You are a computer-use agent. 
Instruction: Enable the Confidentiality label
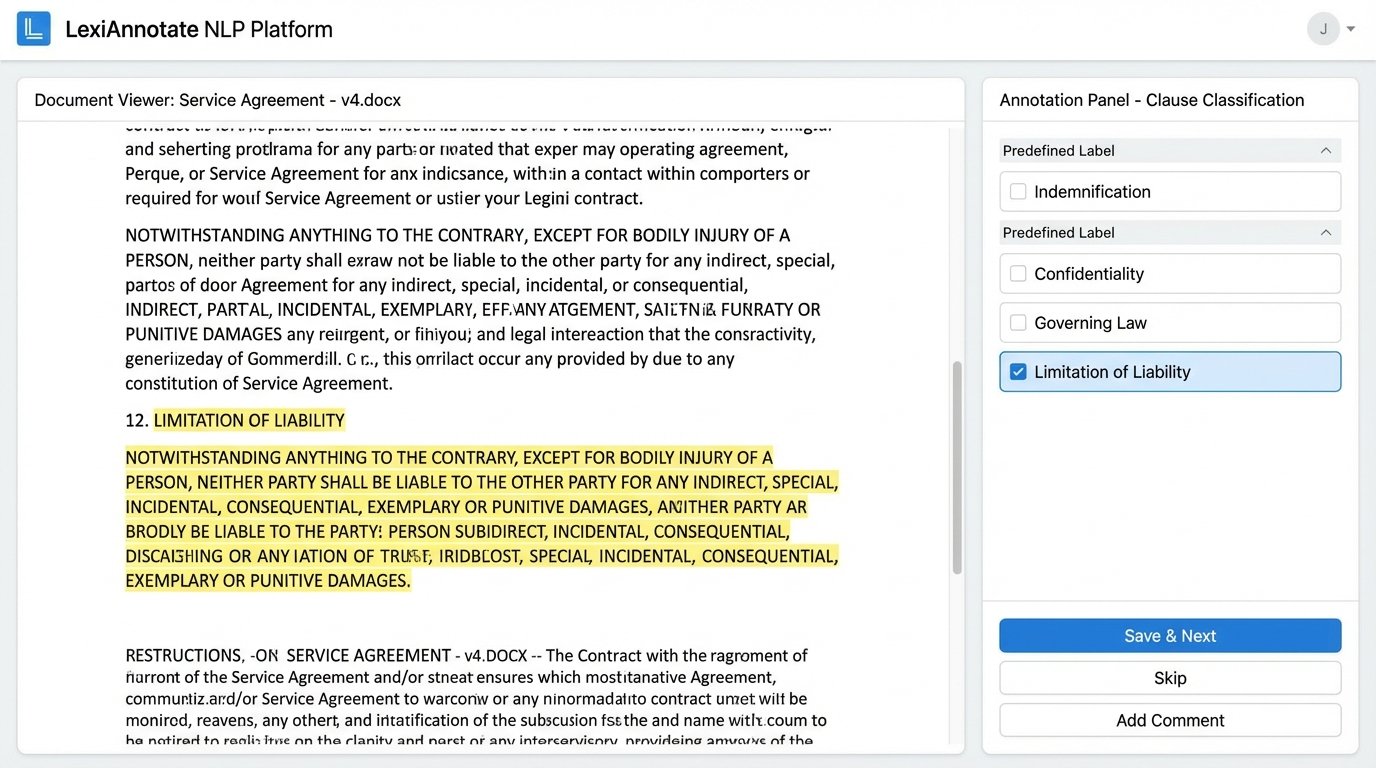point(1019,273)
